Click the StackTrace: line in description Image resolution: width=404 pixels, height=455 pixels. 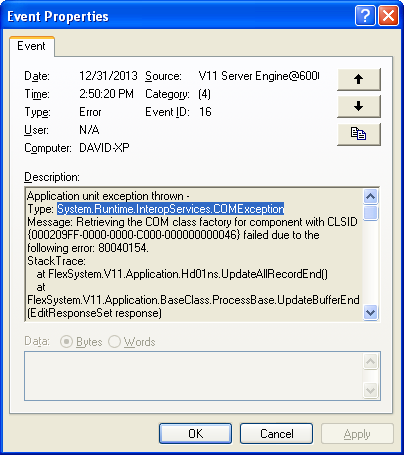56,261
